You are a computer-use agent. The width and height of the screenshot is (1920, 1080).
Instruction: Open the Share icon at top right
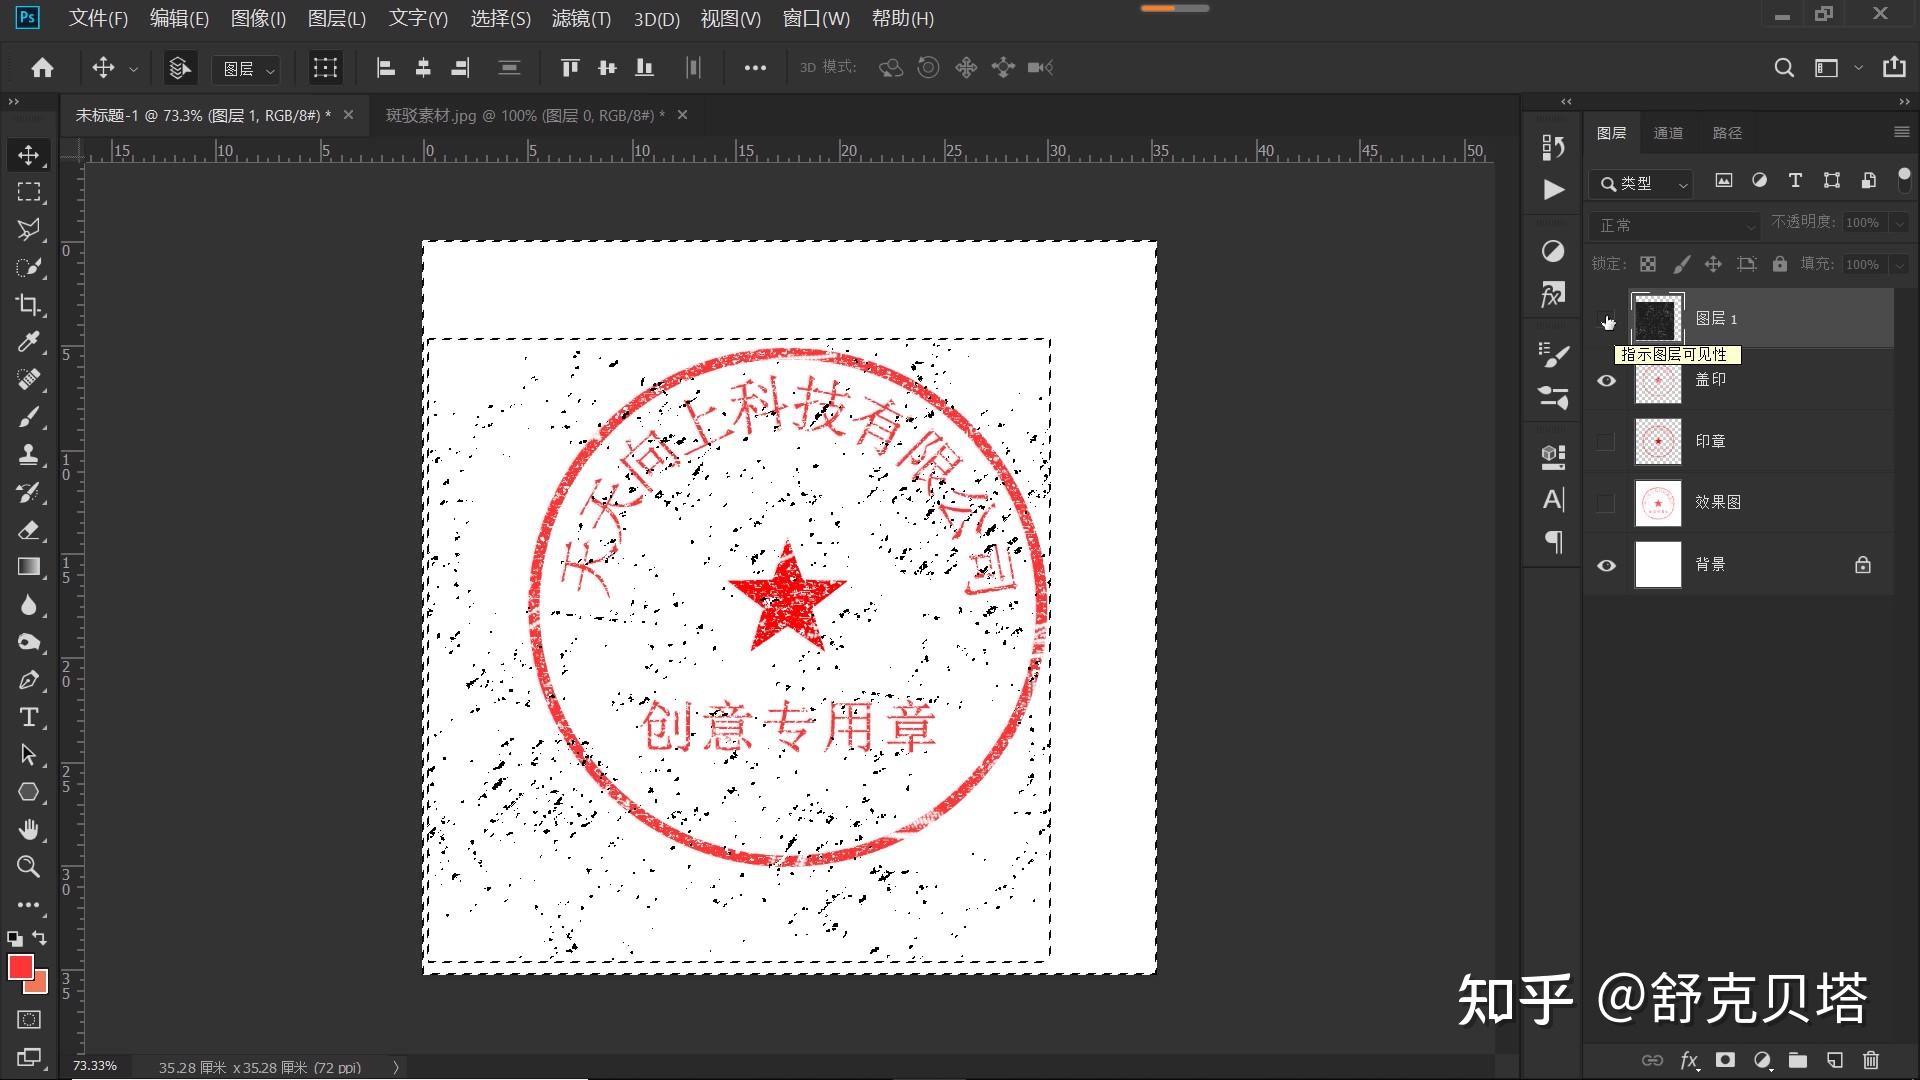[1894, 67]
